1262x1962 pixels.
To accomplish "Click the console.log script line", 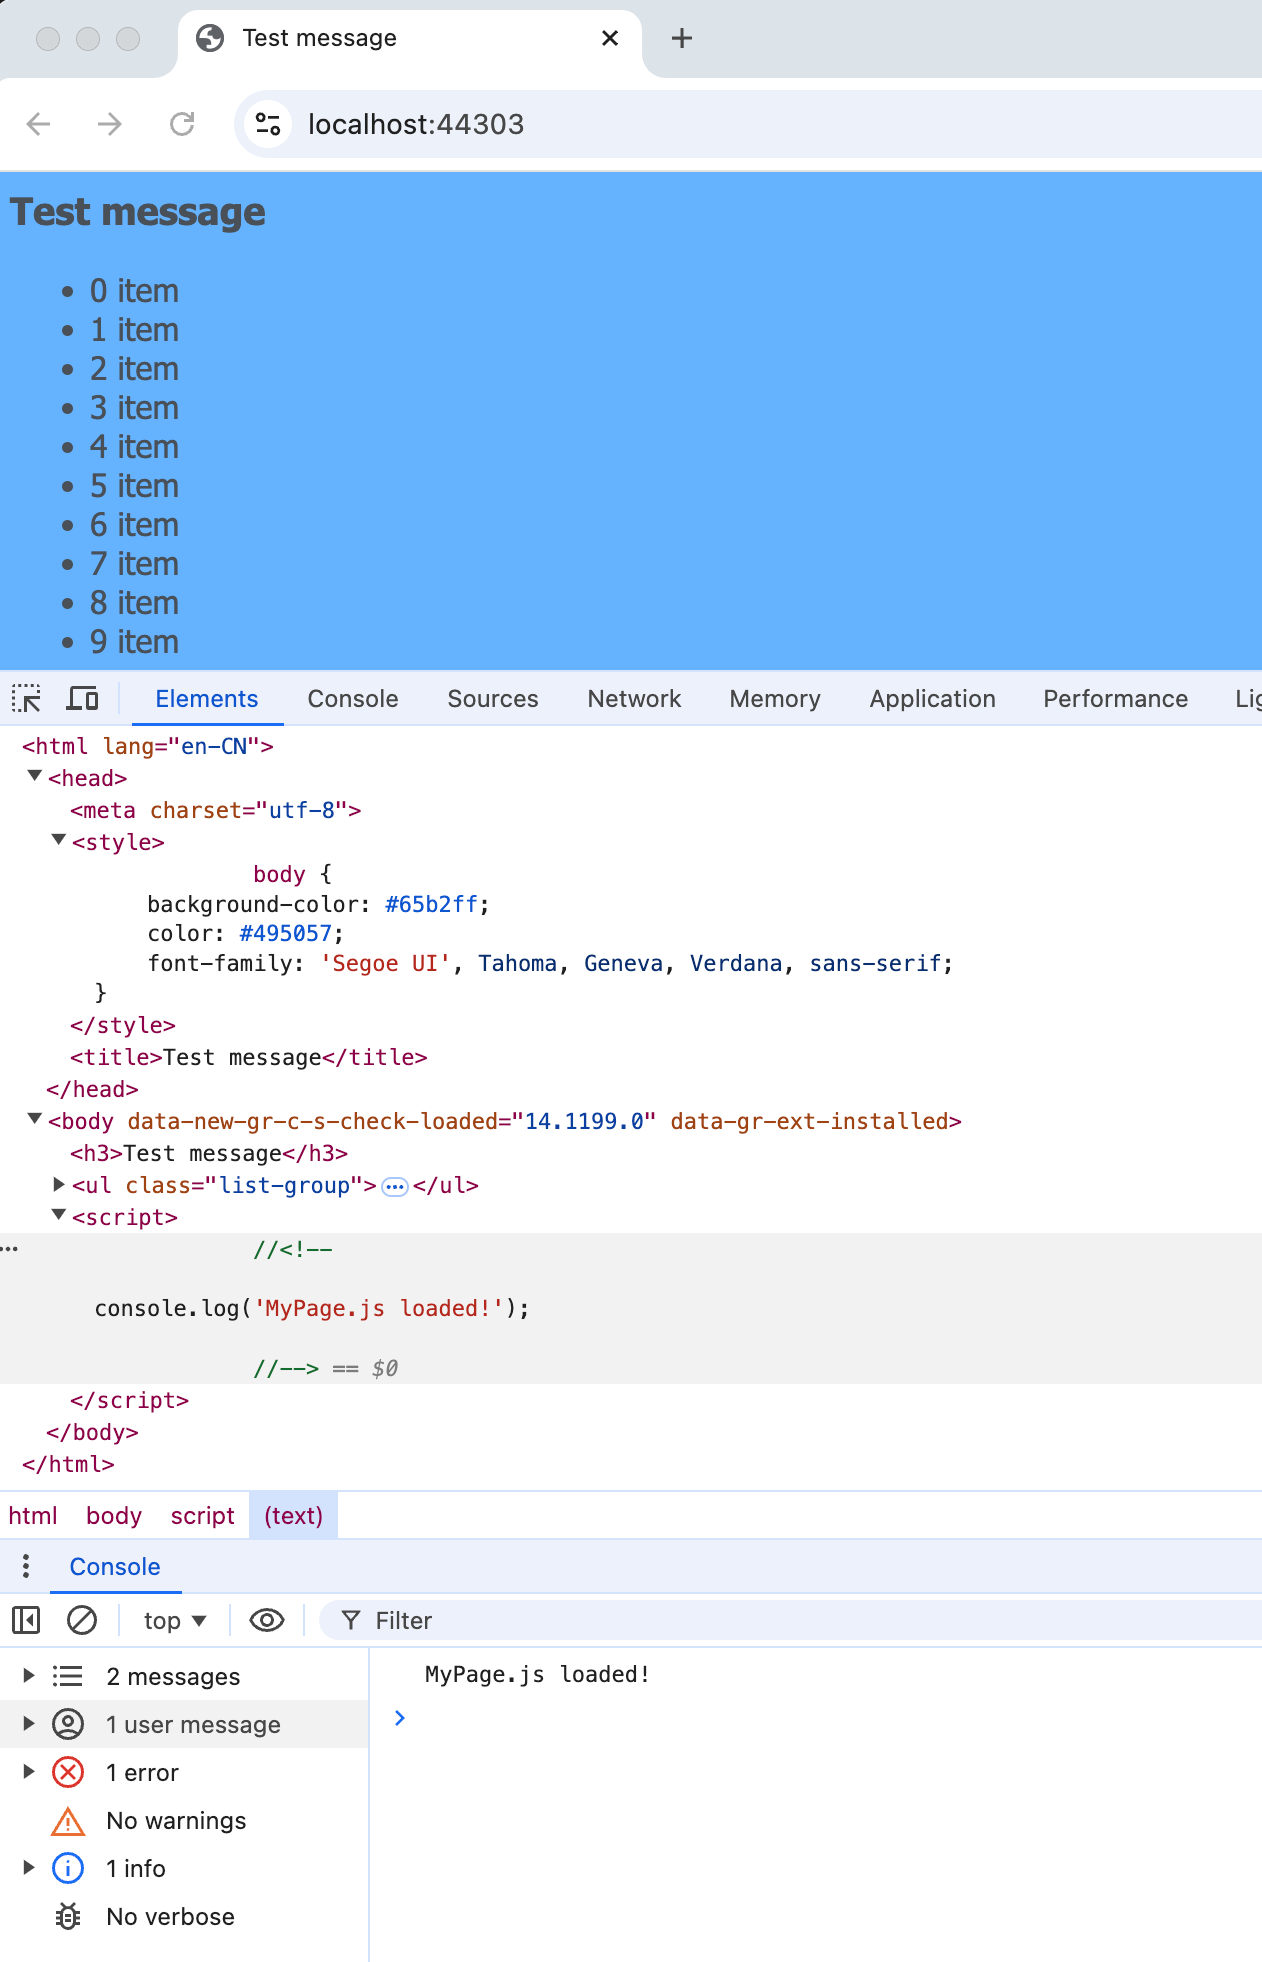I will [x=312, y=1308].
